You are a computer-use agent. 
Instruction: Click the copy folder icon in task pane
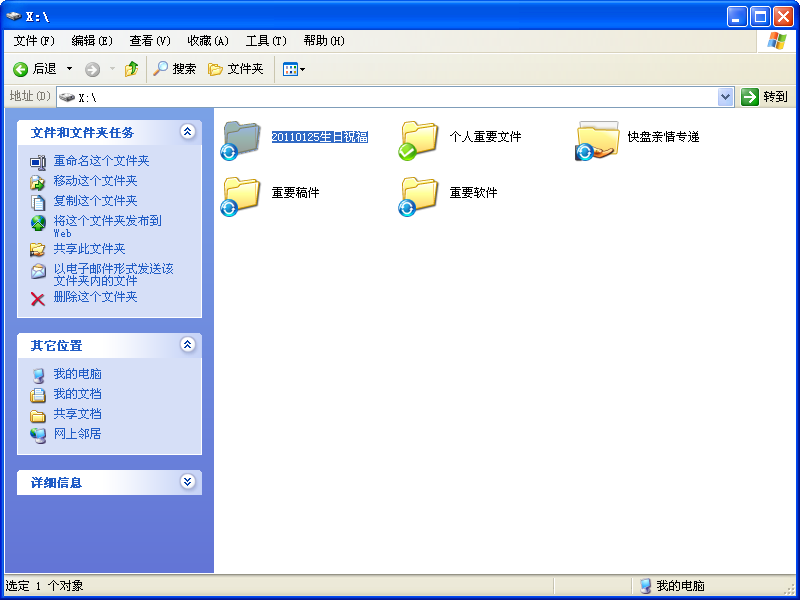pyautogui.click(x=38, y=203)
